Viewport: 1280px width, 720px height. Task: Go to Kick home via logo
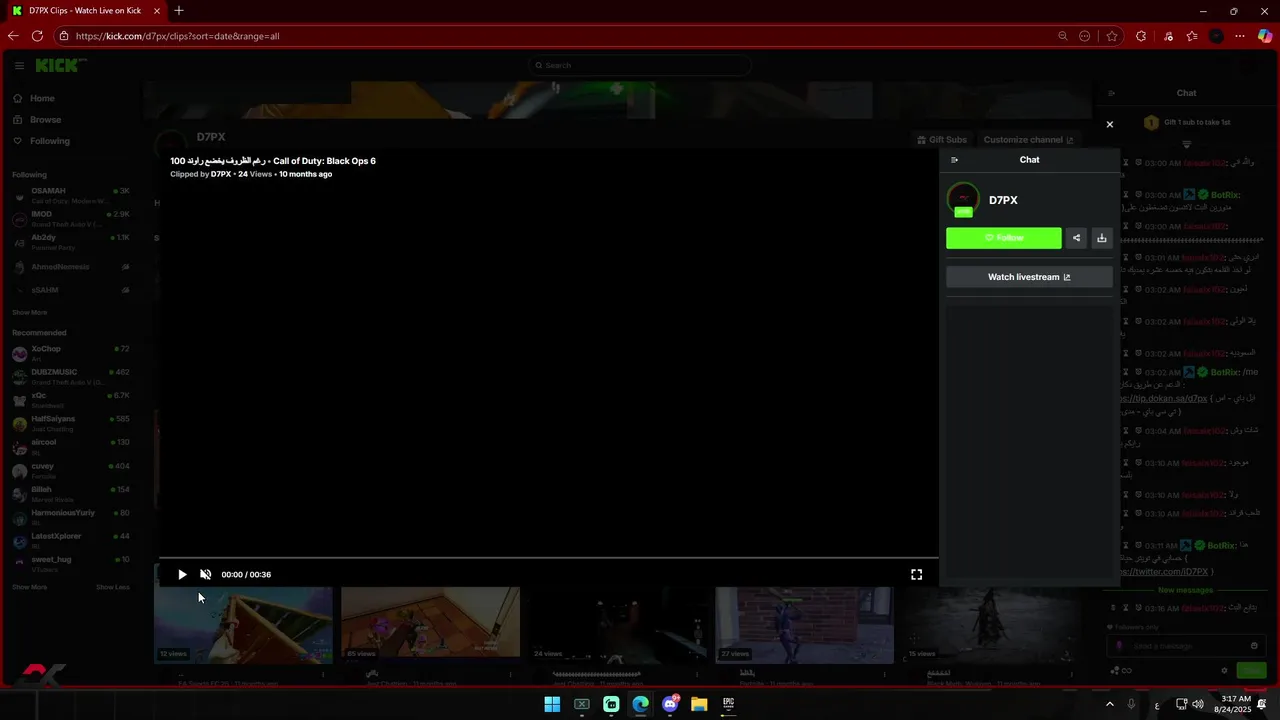(x=60, y=66)
